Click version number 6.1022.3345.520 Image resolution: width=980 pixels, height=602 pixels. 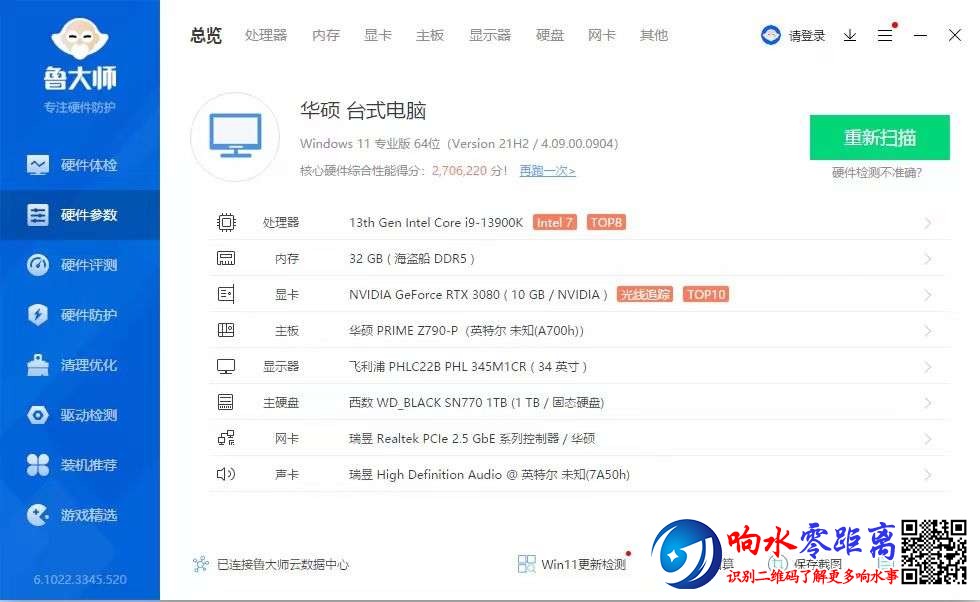(x=80, y=579)
